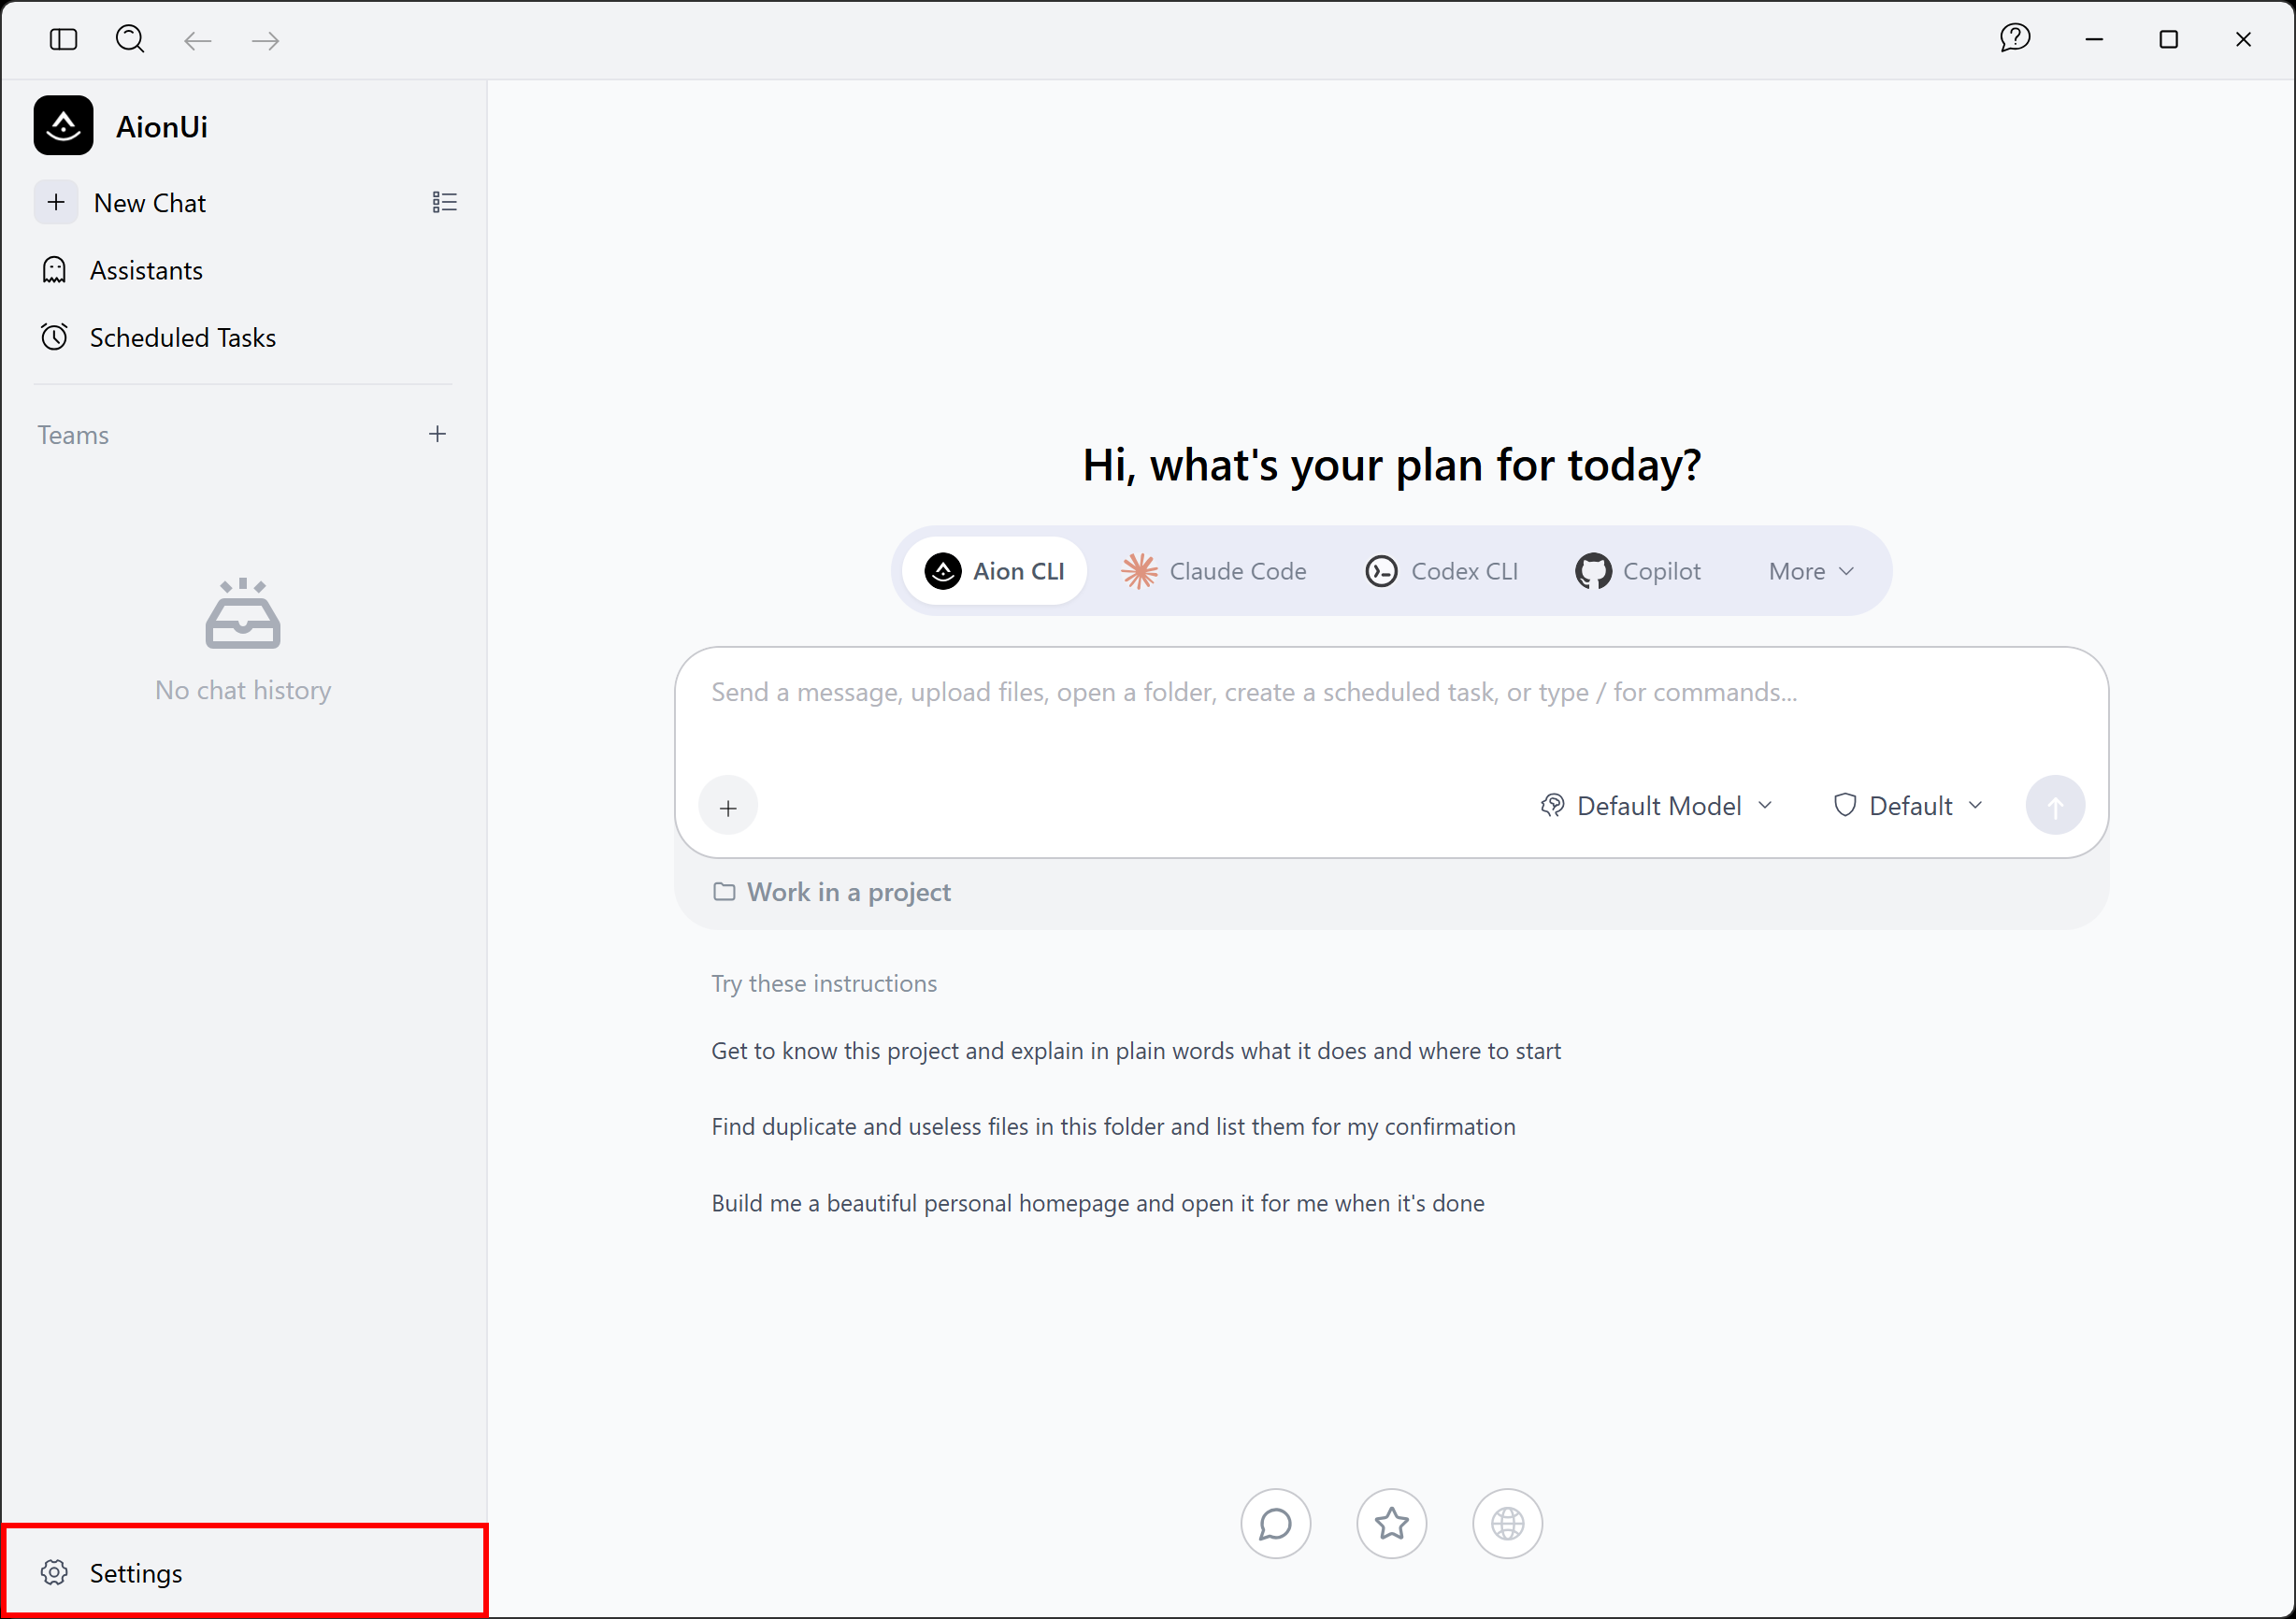
Task: Select the Claude Code agent tab
Action: pyautogui.click(x=1214, y=571)
